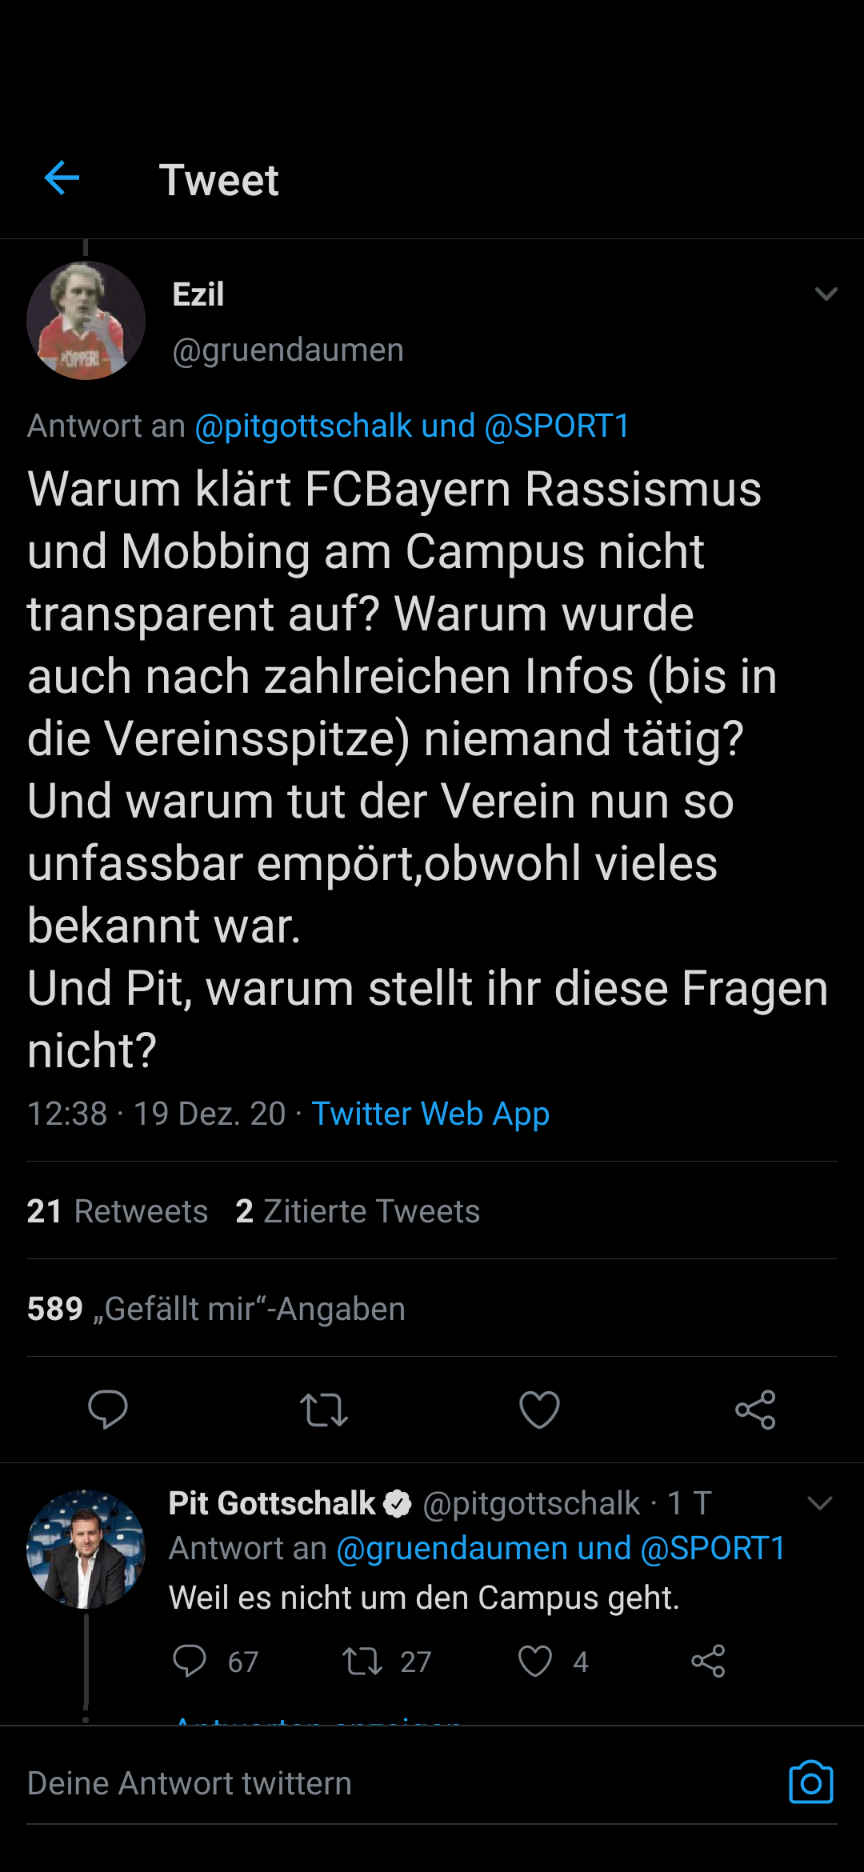Open Ezil's profile picture
This screenshot has height=1872, width=864.
point(86,321)
